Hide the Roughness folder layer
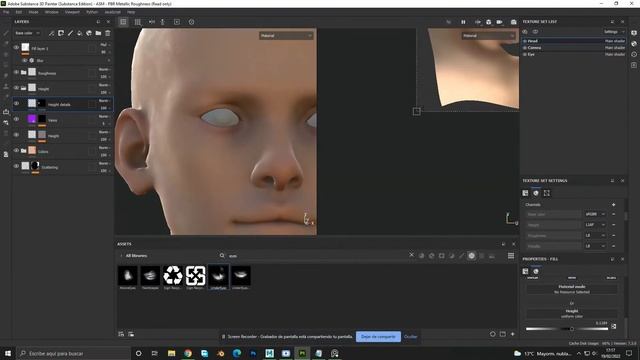 [x=16, y=73]
